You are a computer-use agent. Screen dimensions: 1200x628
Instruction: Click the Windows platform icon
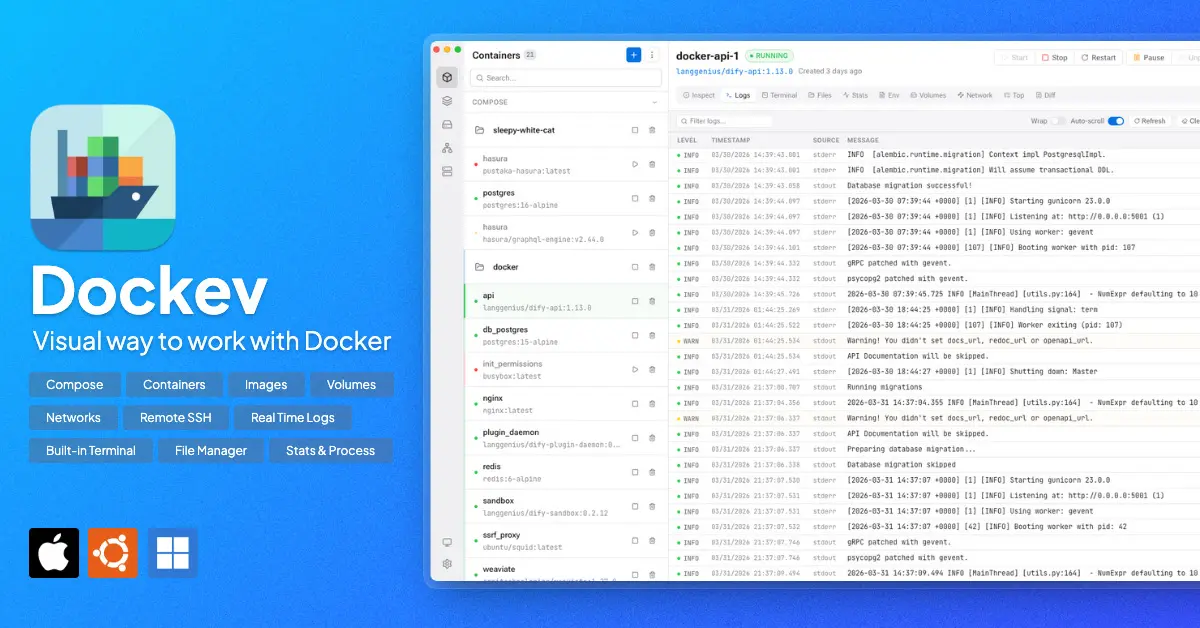click(x=173, y=553)
